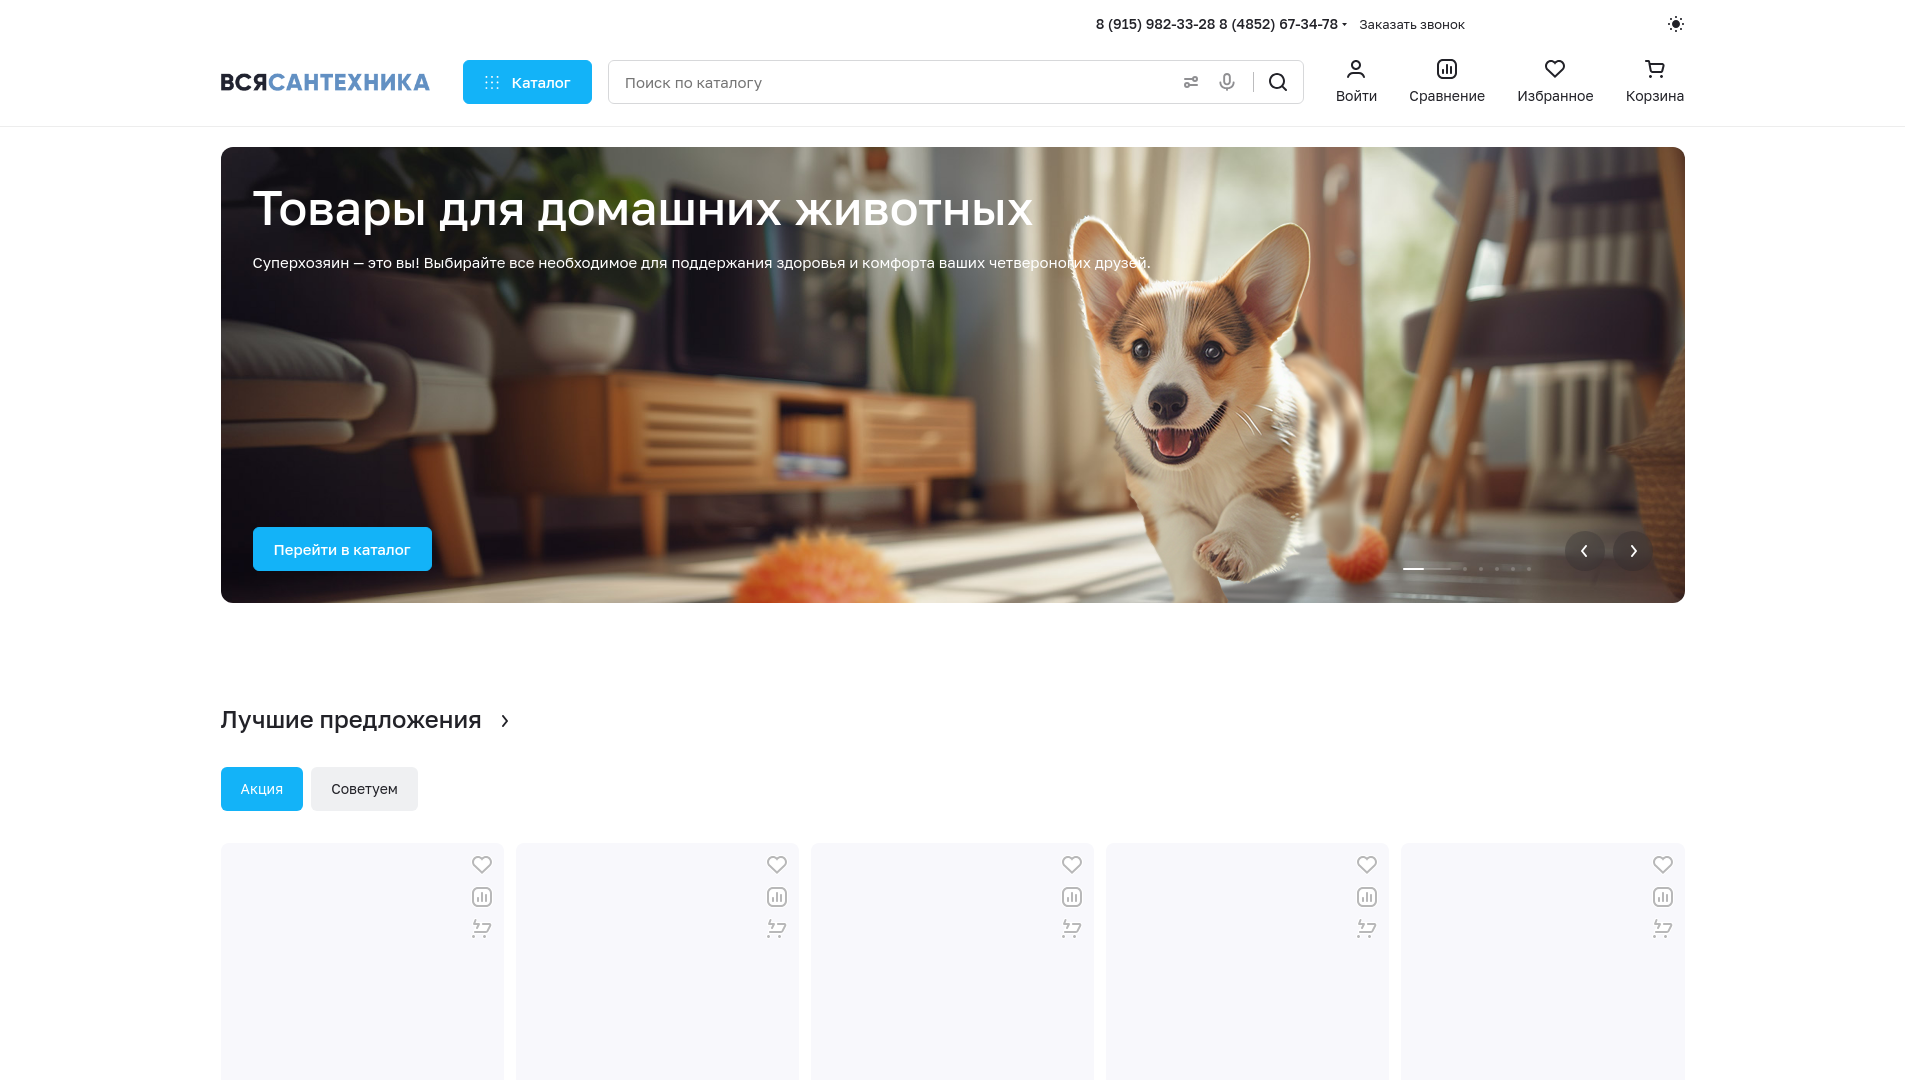Viewport: 1920px width, 1080px height.
Task: Add fifth product card to cart
Action: [1663, 929]
